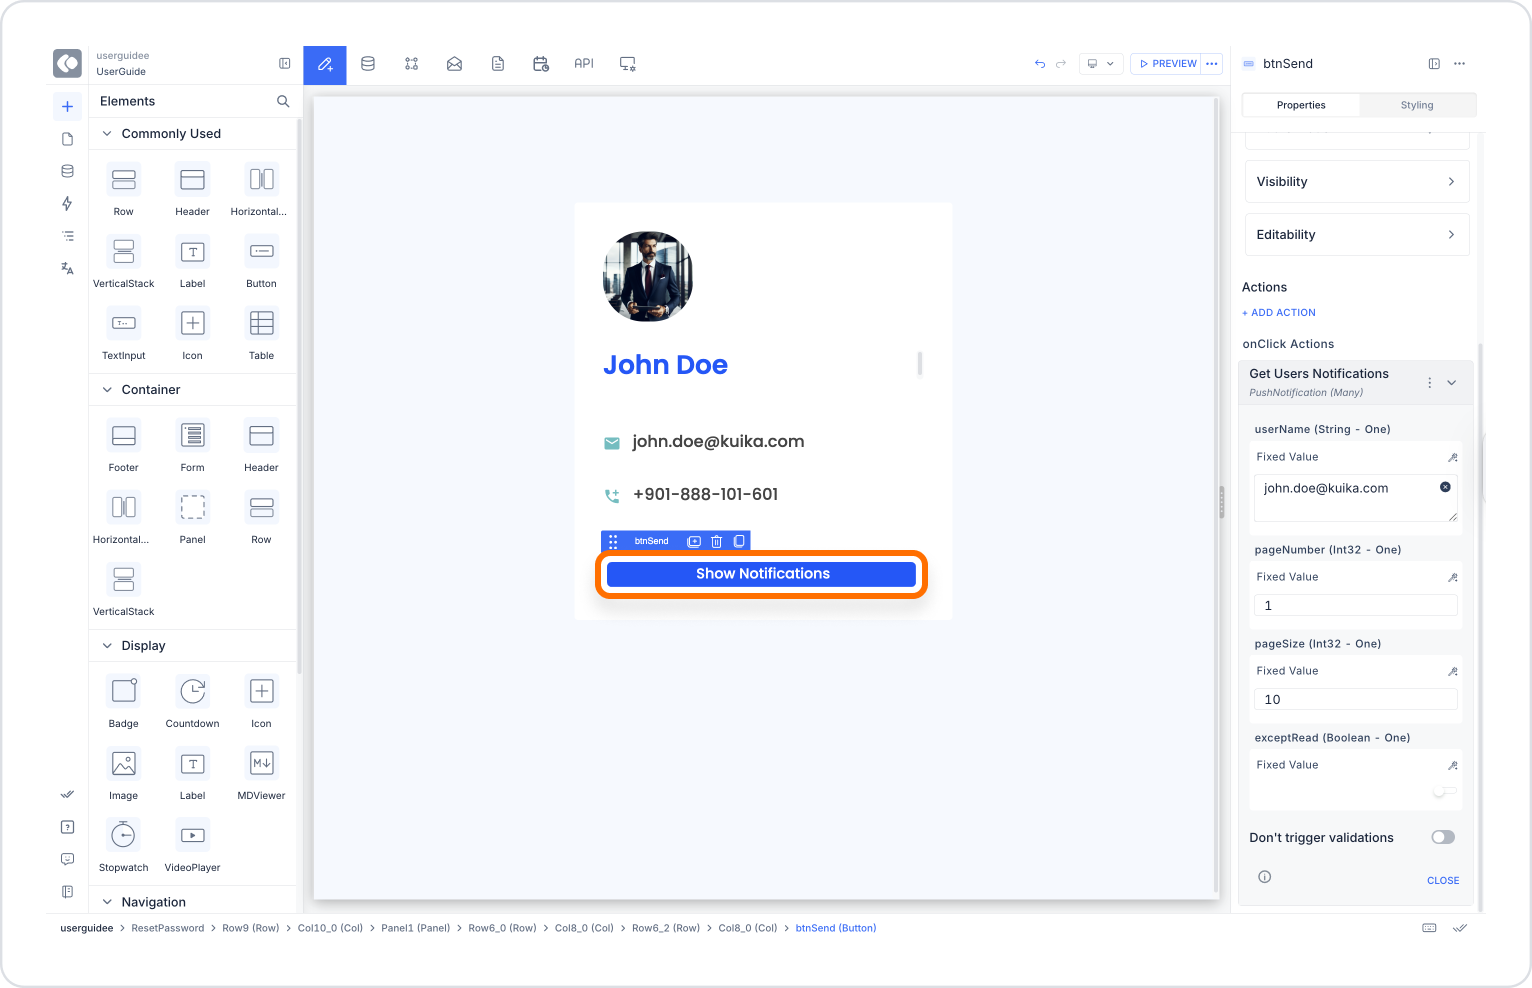
Task: Clear the userName john.doe@kuika.com value
Action: 1445,487
